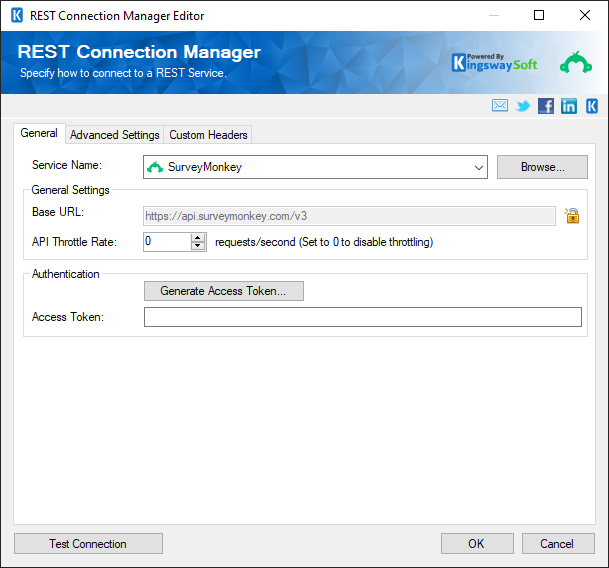Close the REST Connection Manager Editor window

point(585,15)
